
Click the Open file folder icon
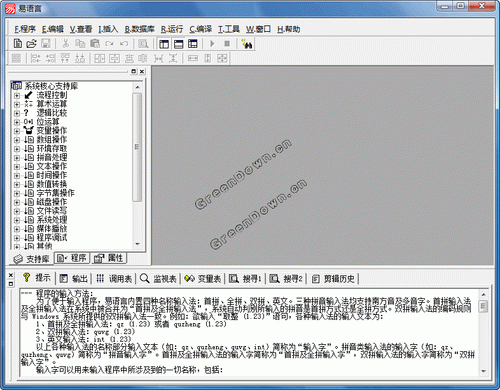(31, 44)
